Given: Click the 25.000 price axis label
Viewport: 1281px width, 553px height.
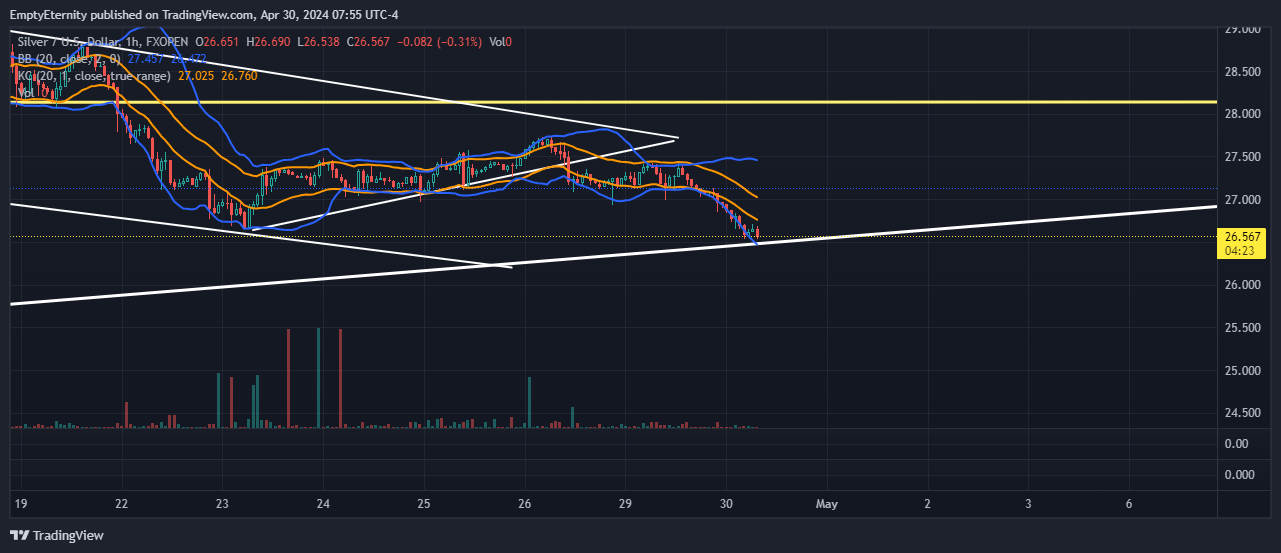Looking at the screenshot, I should [1243, 371].
